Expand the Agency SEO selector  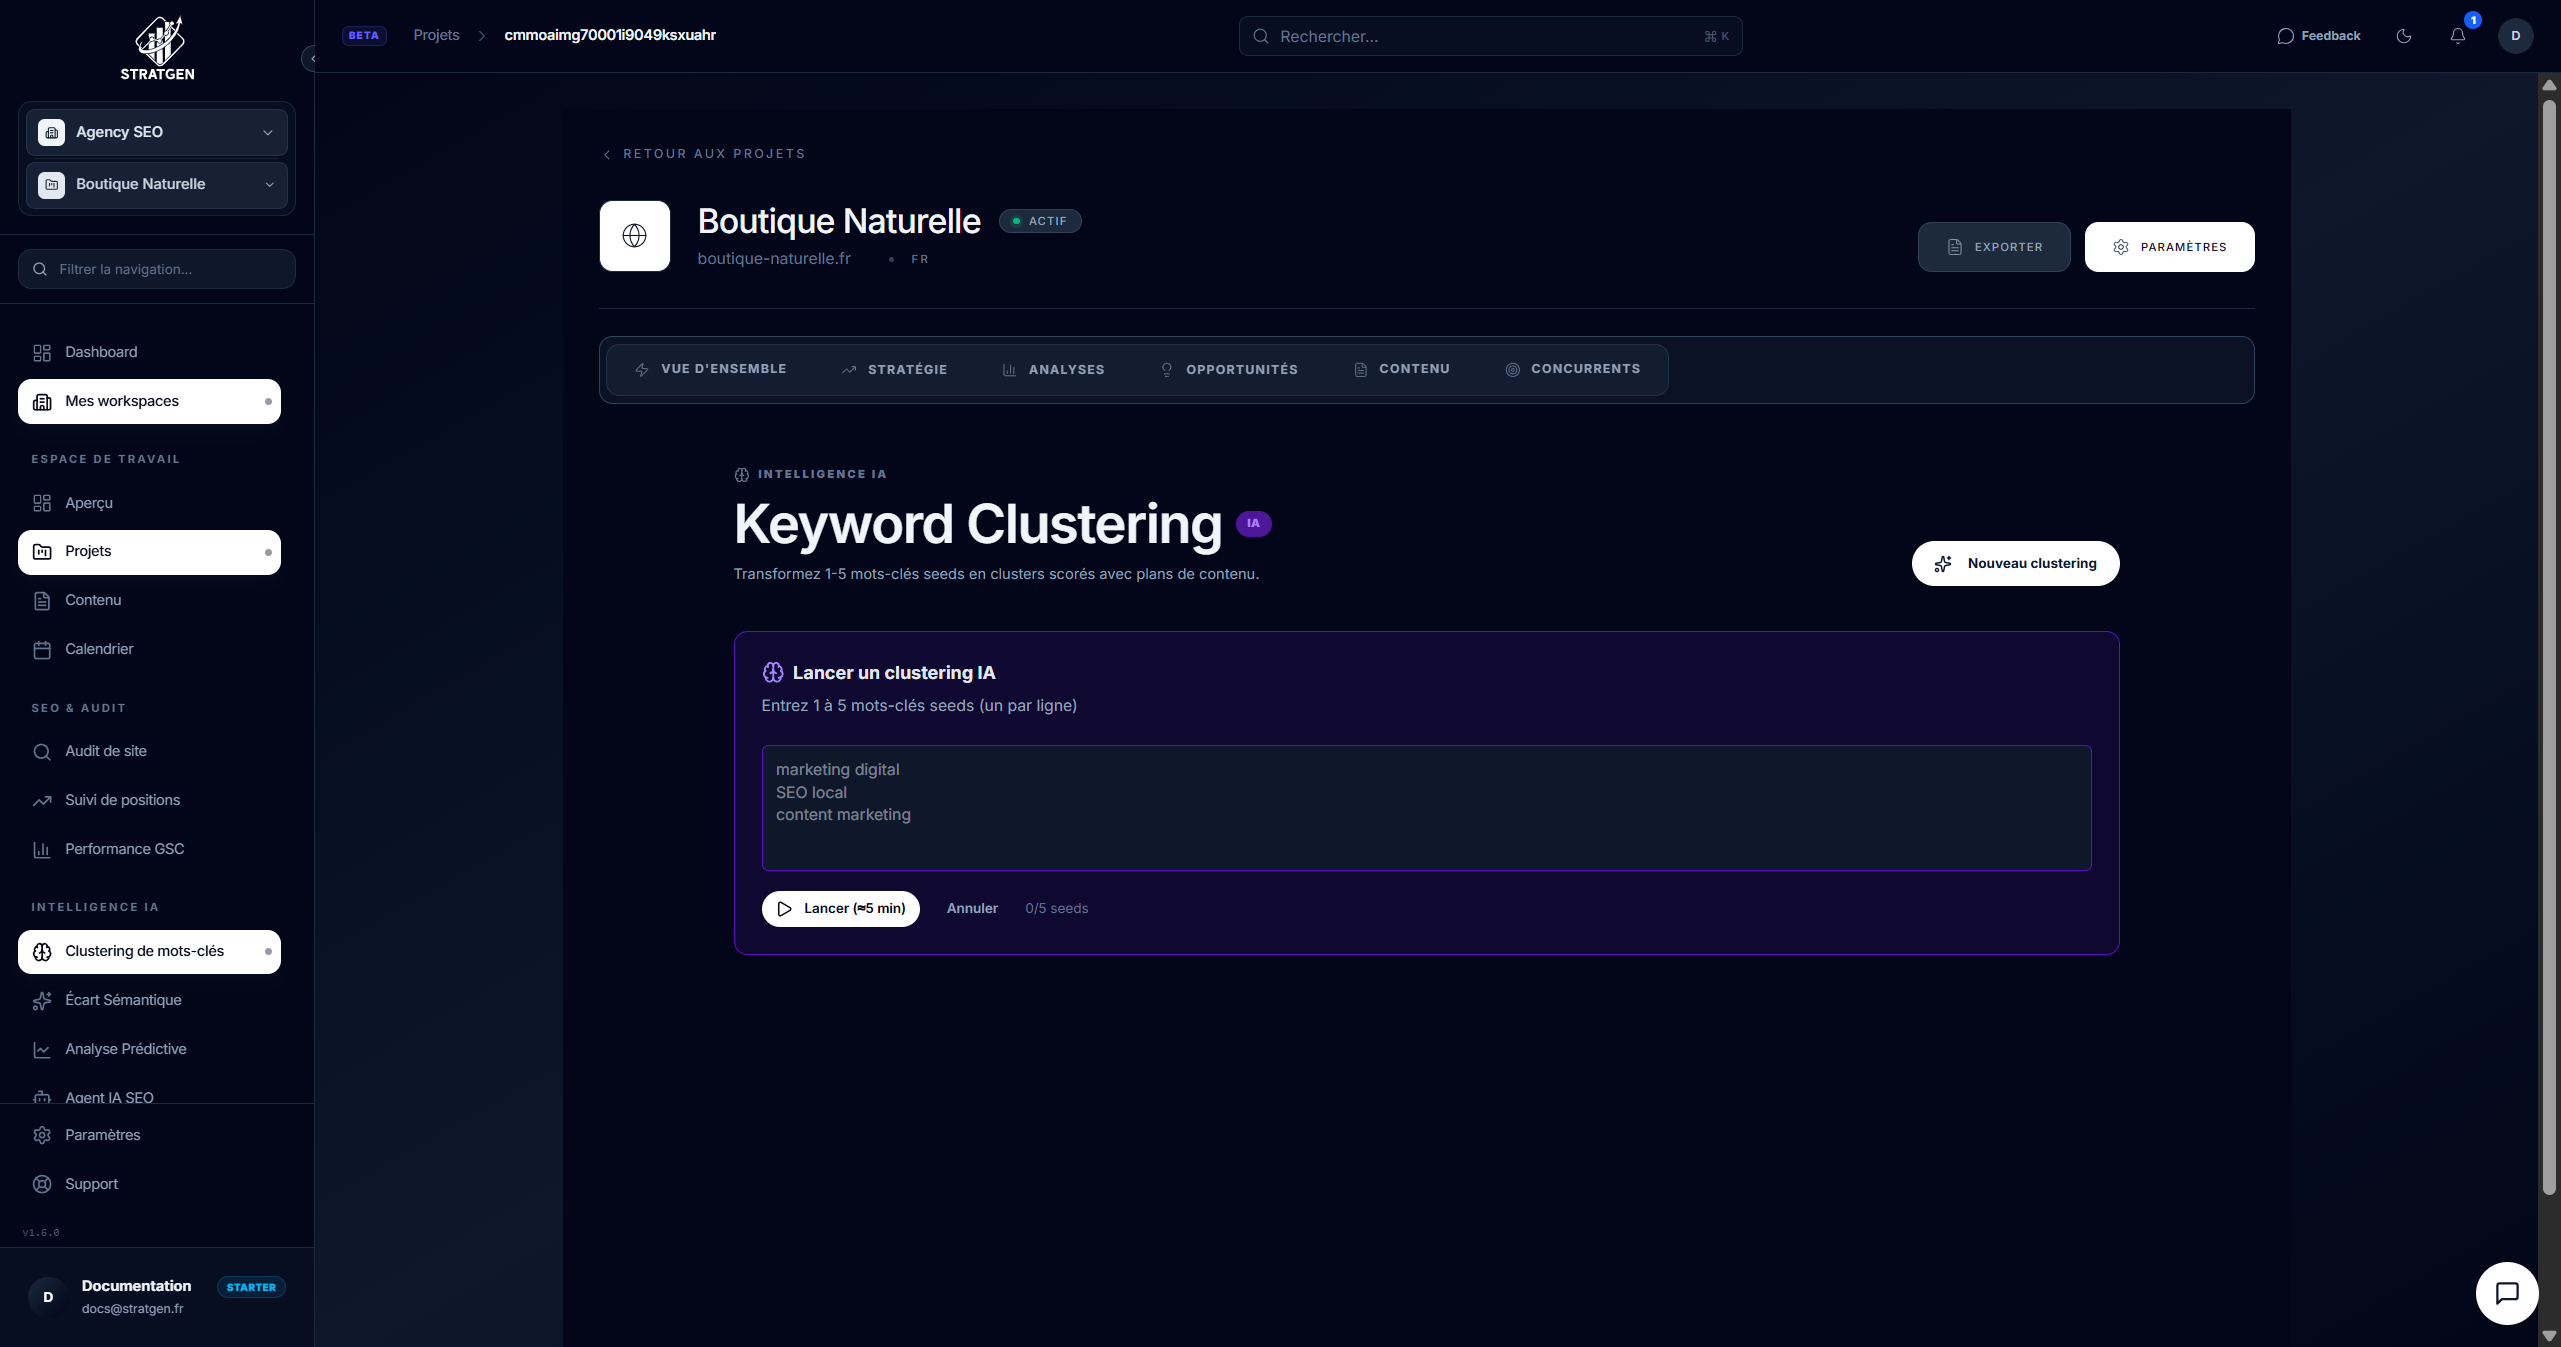(x=156, y=131)
